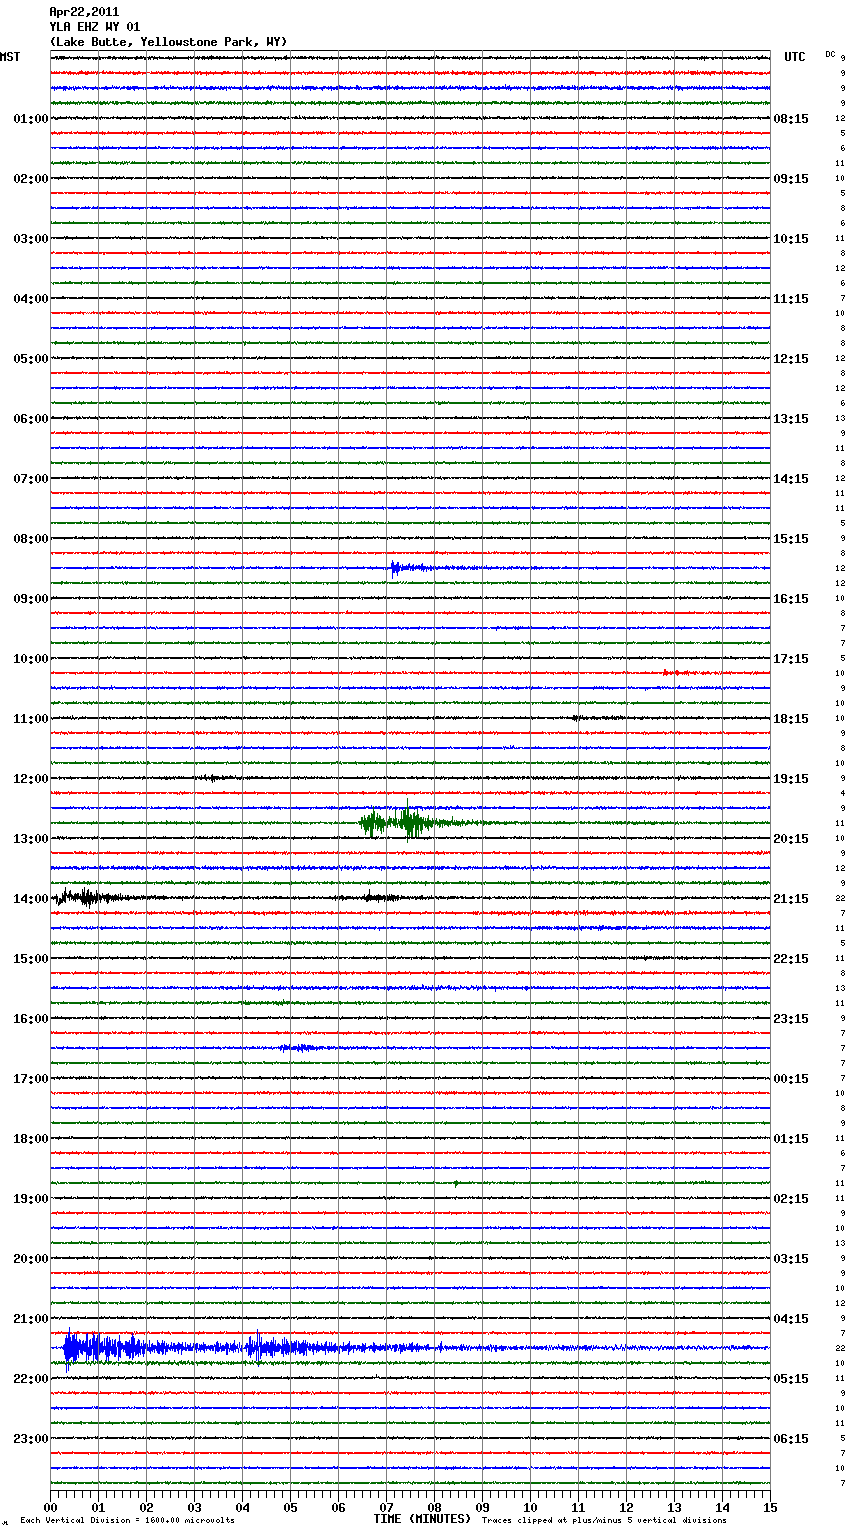Viewport: 850px width, 1534px height.
Task: Select the 01:00 MST hour label
Action: coord(31,119)
